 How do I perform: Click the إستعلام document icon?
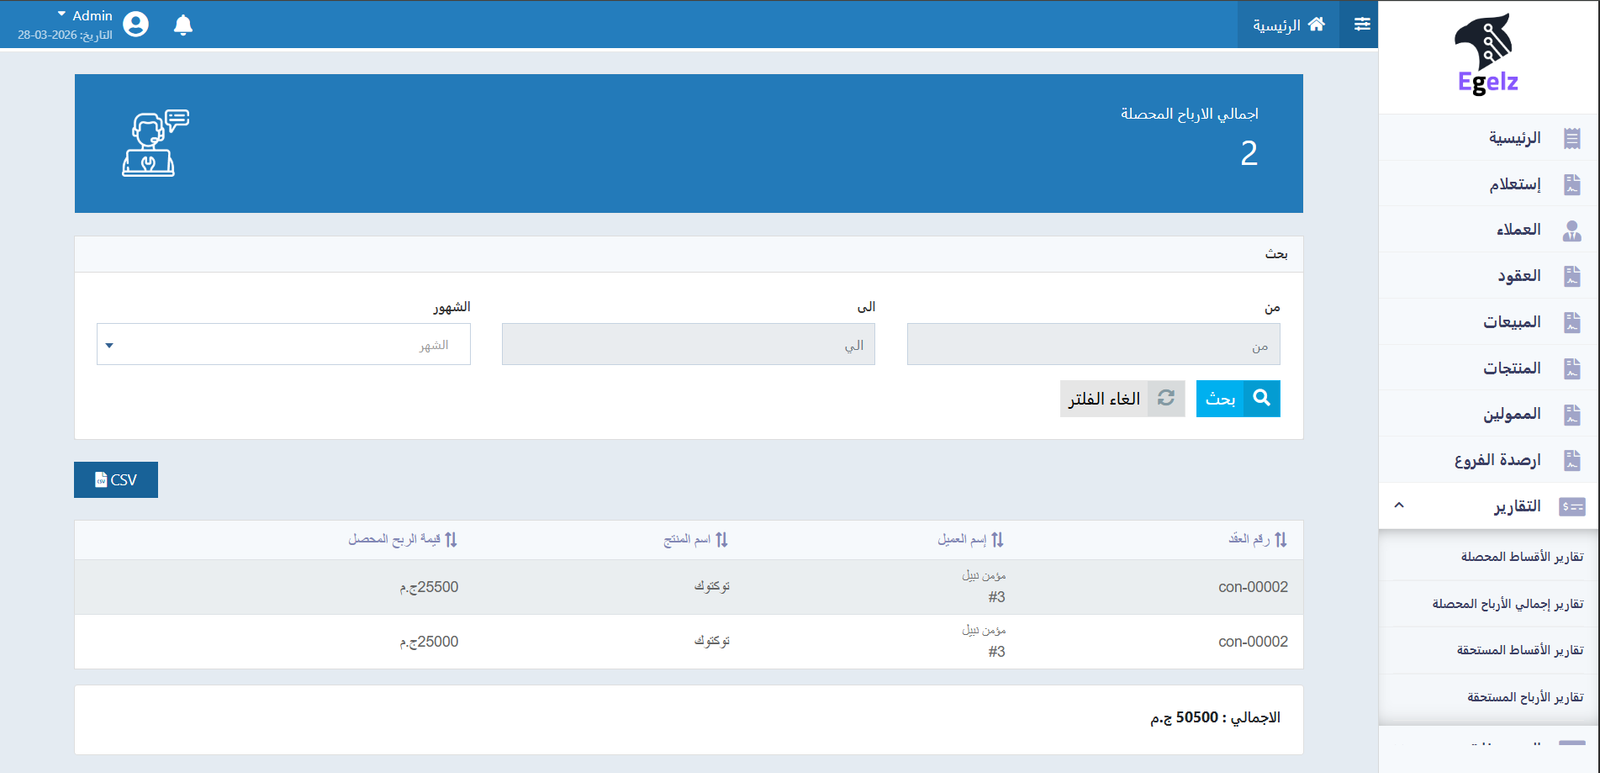point(1572,184)
